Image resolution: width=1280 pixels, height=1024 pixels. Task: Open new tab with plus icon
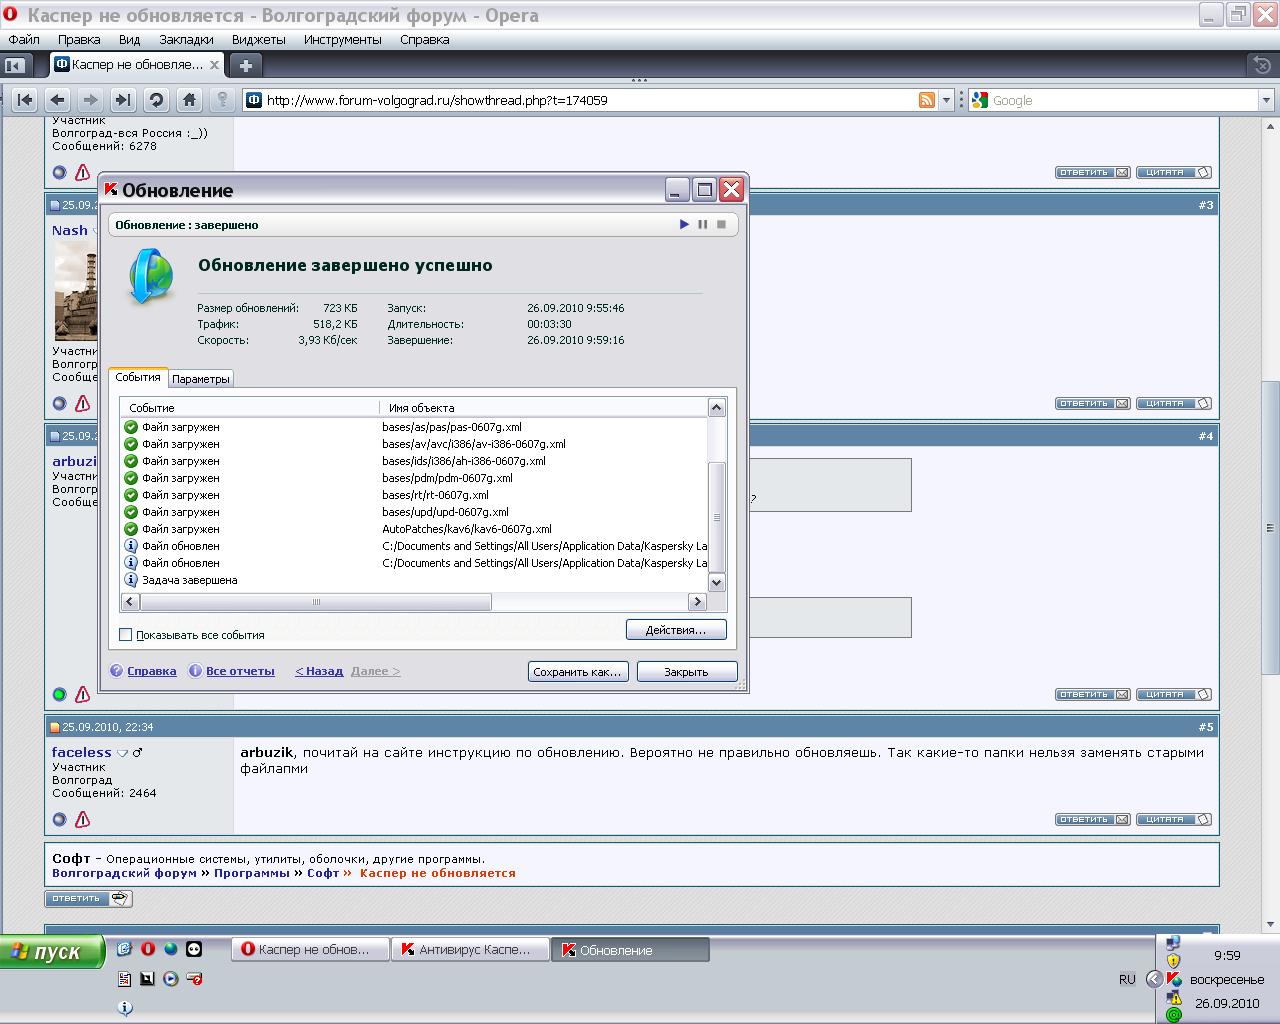245,65
